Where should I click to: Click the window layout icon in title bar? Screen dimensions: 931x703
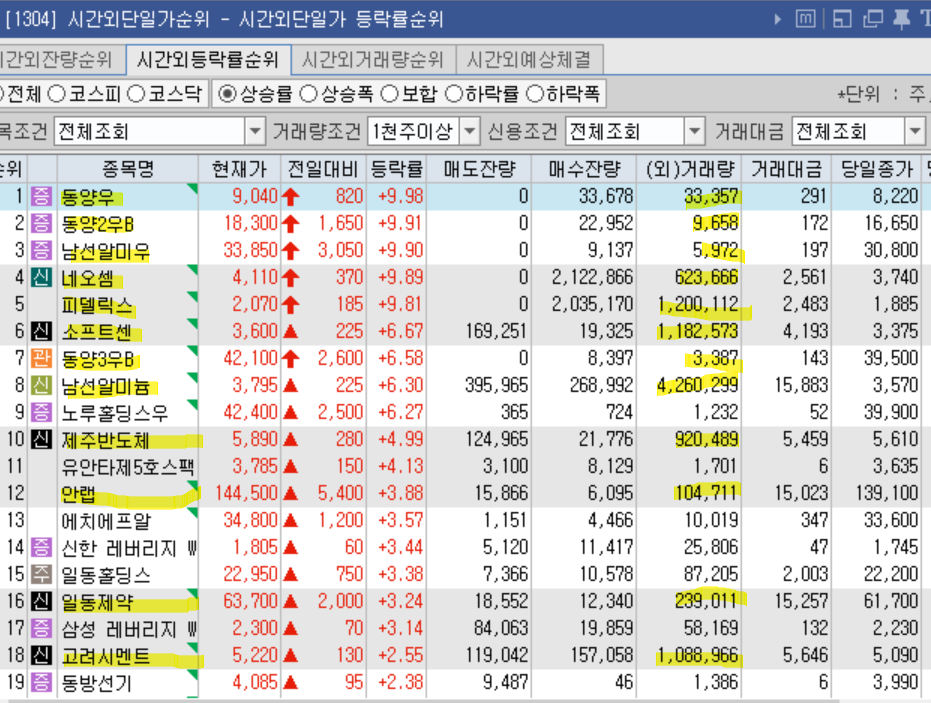[x=843, y=20]
